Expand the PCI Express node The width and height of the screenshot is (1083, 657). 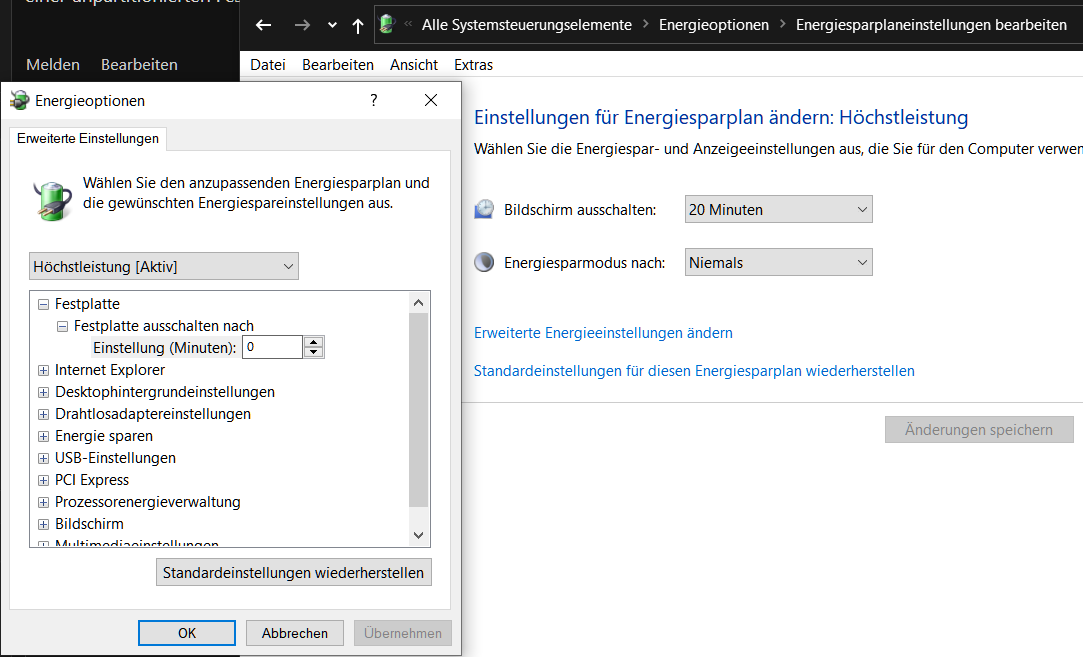click(44, 480)
